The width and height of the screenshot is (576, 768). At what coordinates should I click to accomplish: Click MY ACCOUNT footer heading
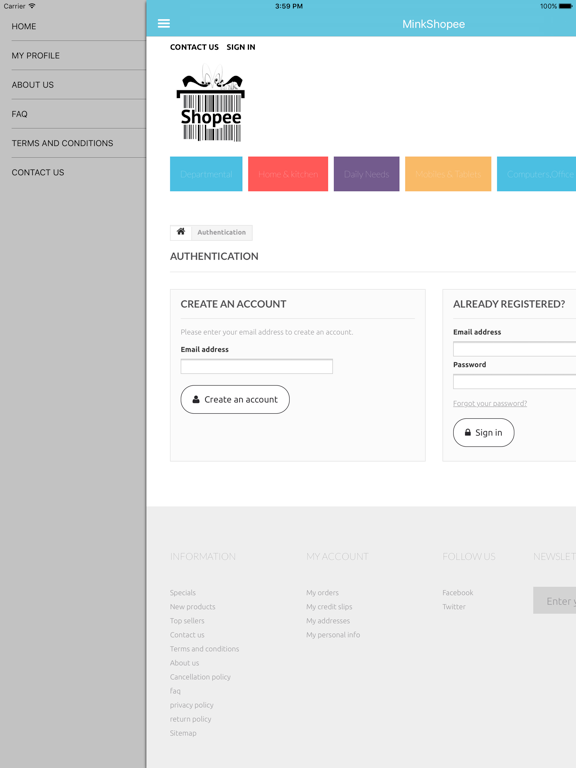point(337,557)
